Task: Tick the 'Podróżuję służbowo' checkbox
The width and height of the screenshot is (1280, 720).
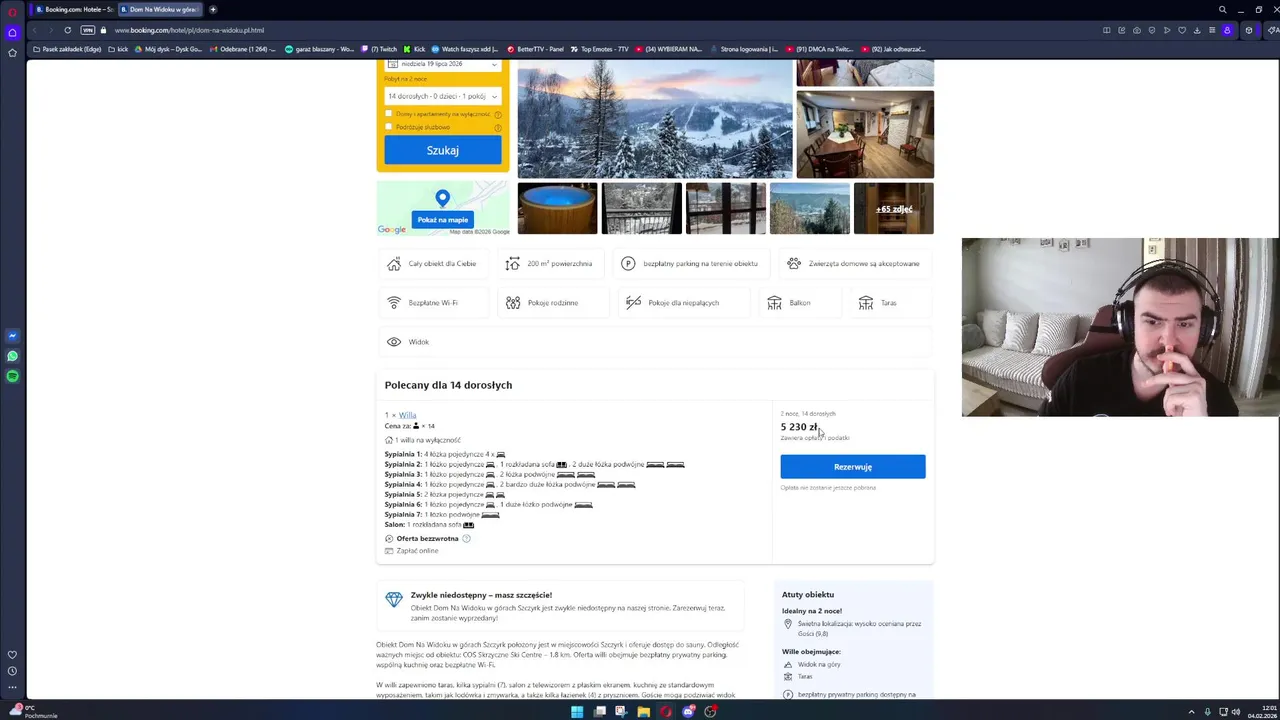Action: point(389,127)
